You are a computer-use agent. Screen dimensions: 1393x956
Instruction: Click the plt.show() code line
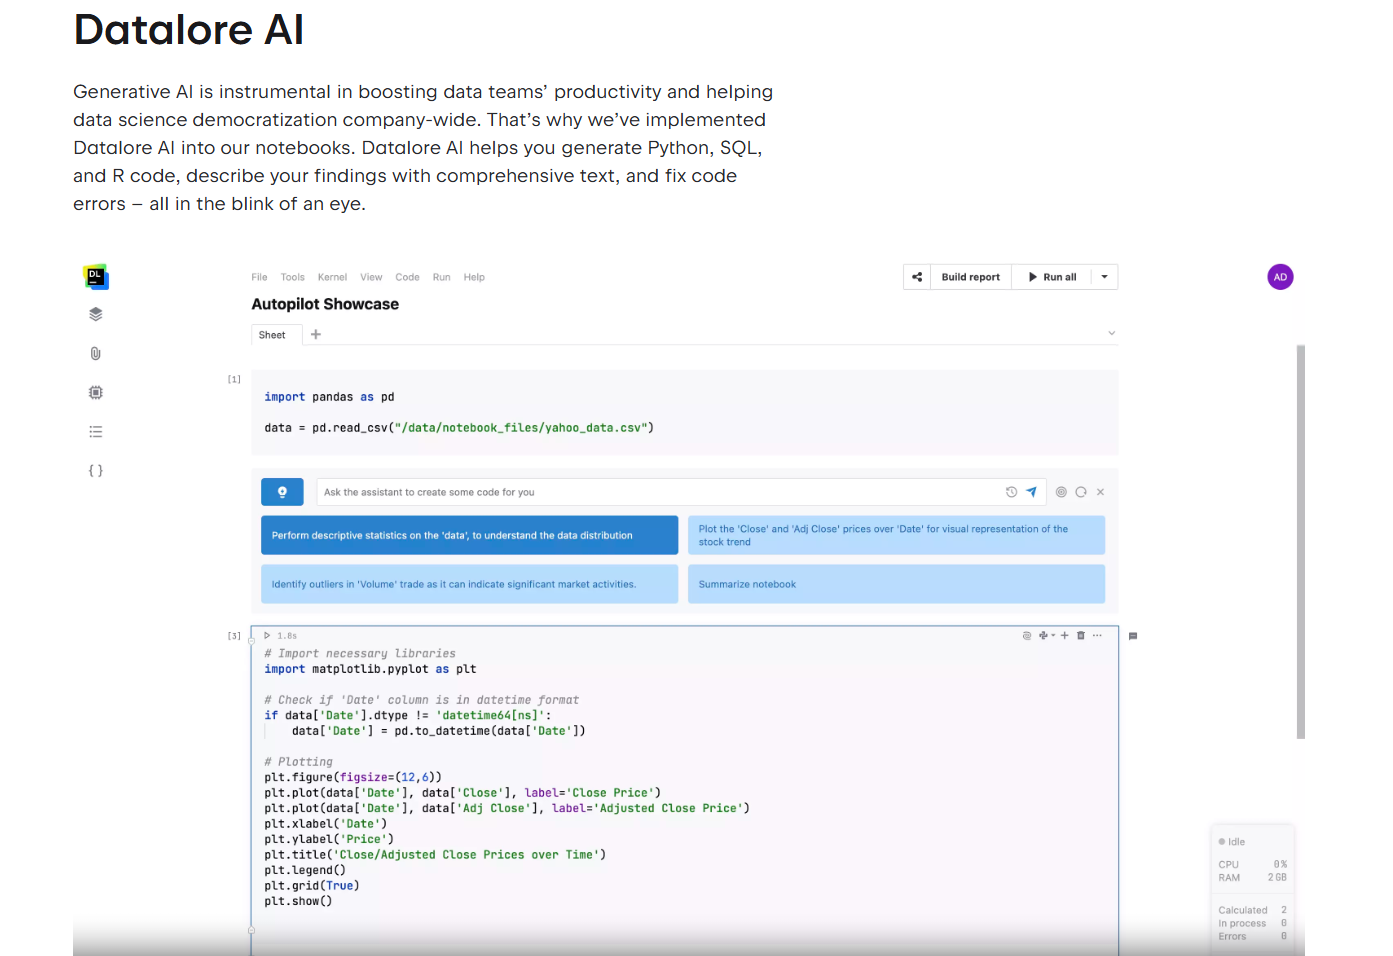298,901
